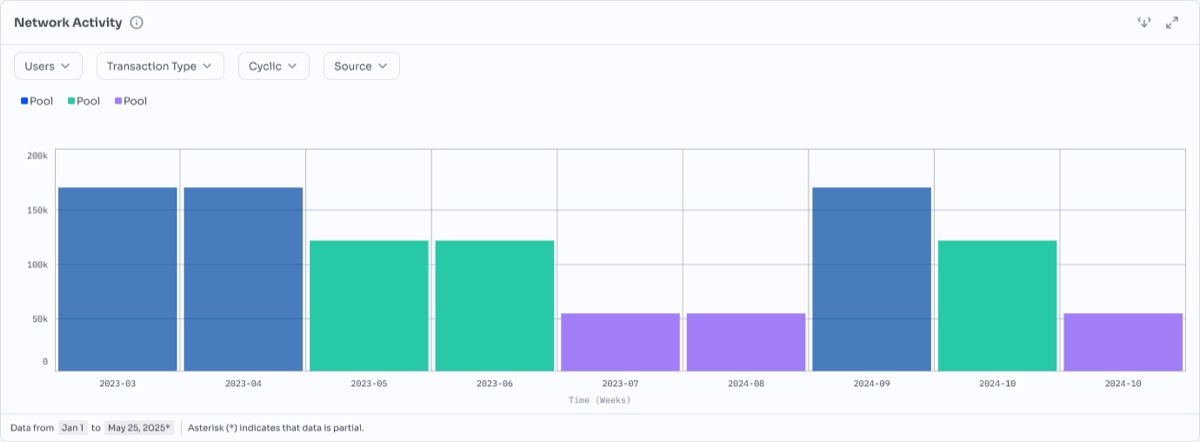Open the Source dropdown filter
The height and width of the screenshot is (442, 1200).
tap(361, 66)
